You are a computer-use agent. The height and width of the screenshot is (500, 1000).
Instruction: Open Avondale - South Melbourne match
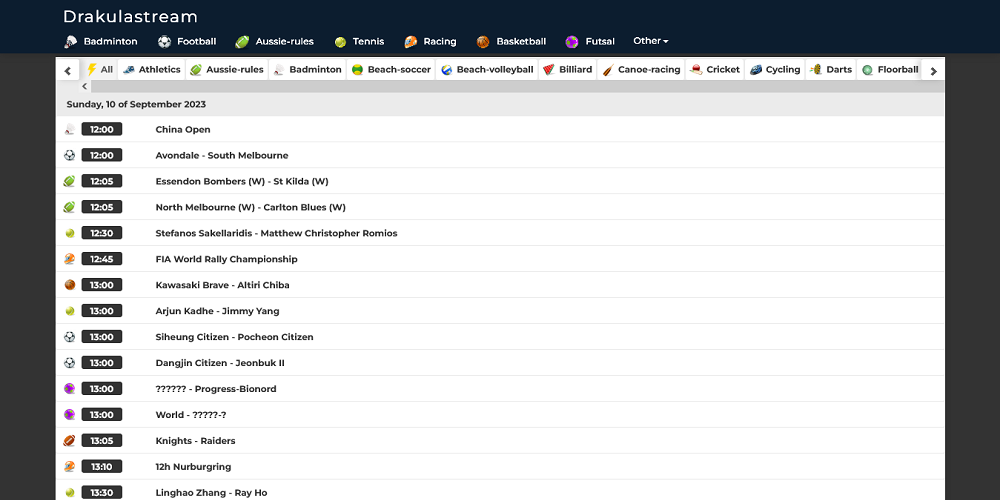click(x=222, y=156)
